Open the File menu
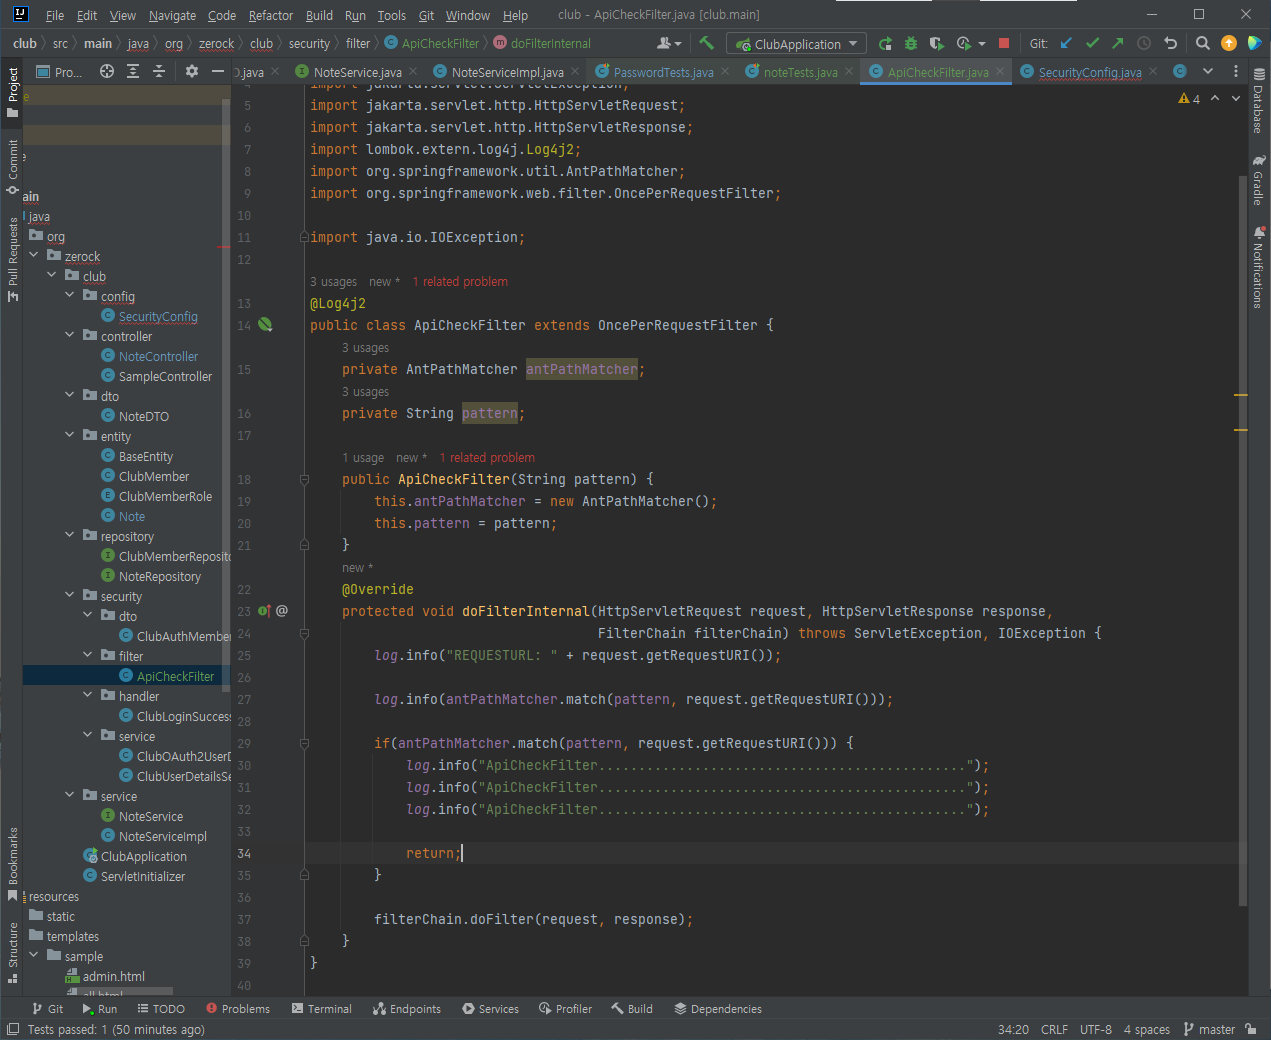Image resolution: width=1271 pixels, height=1040 pixels. click(x=55, y=15)
